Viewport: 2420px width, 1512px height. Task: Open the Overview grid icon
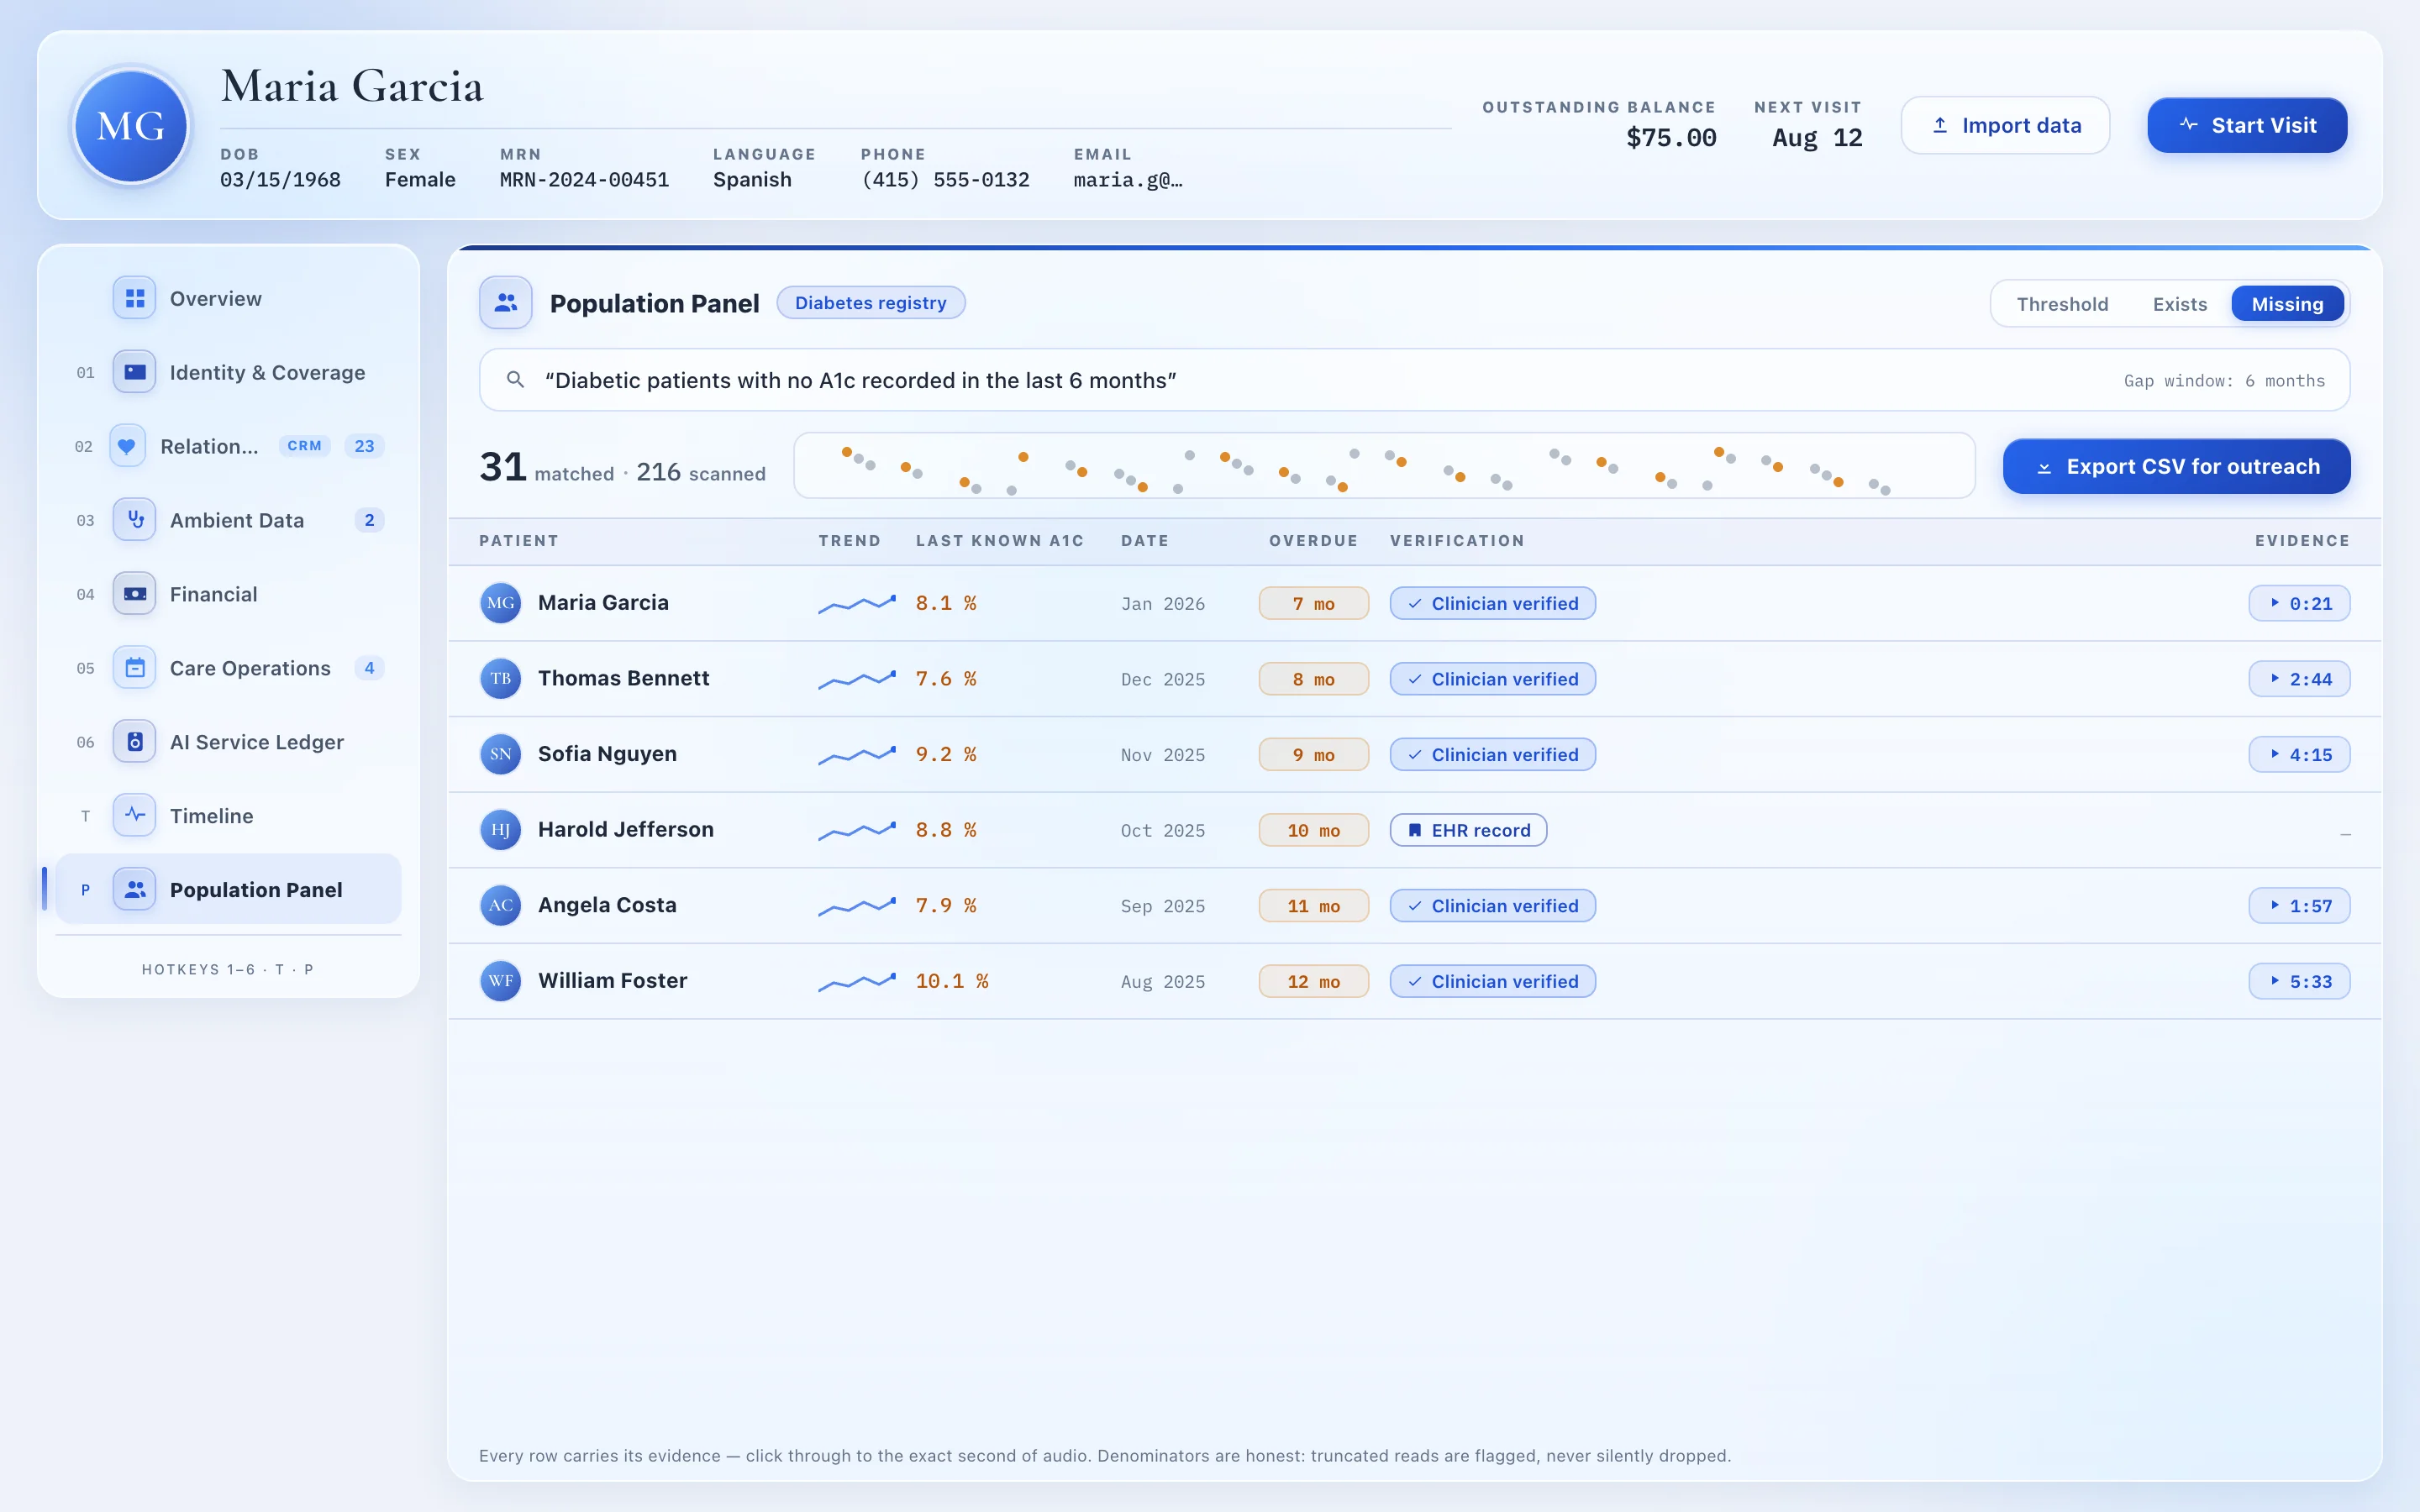(134, 298)
